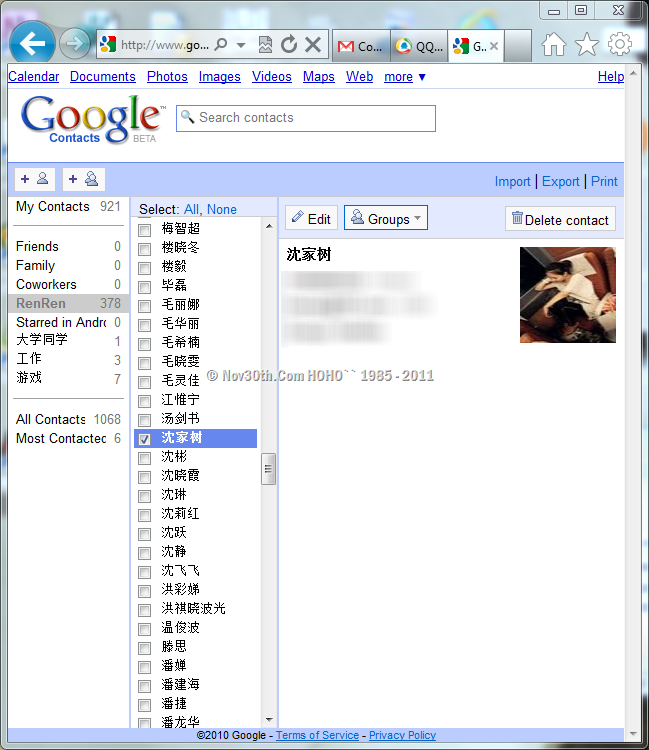Viewport: 649px width, 750px height.
Task: Select the My Contacts group
Action: click(x=68, y=207)
